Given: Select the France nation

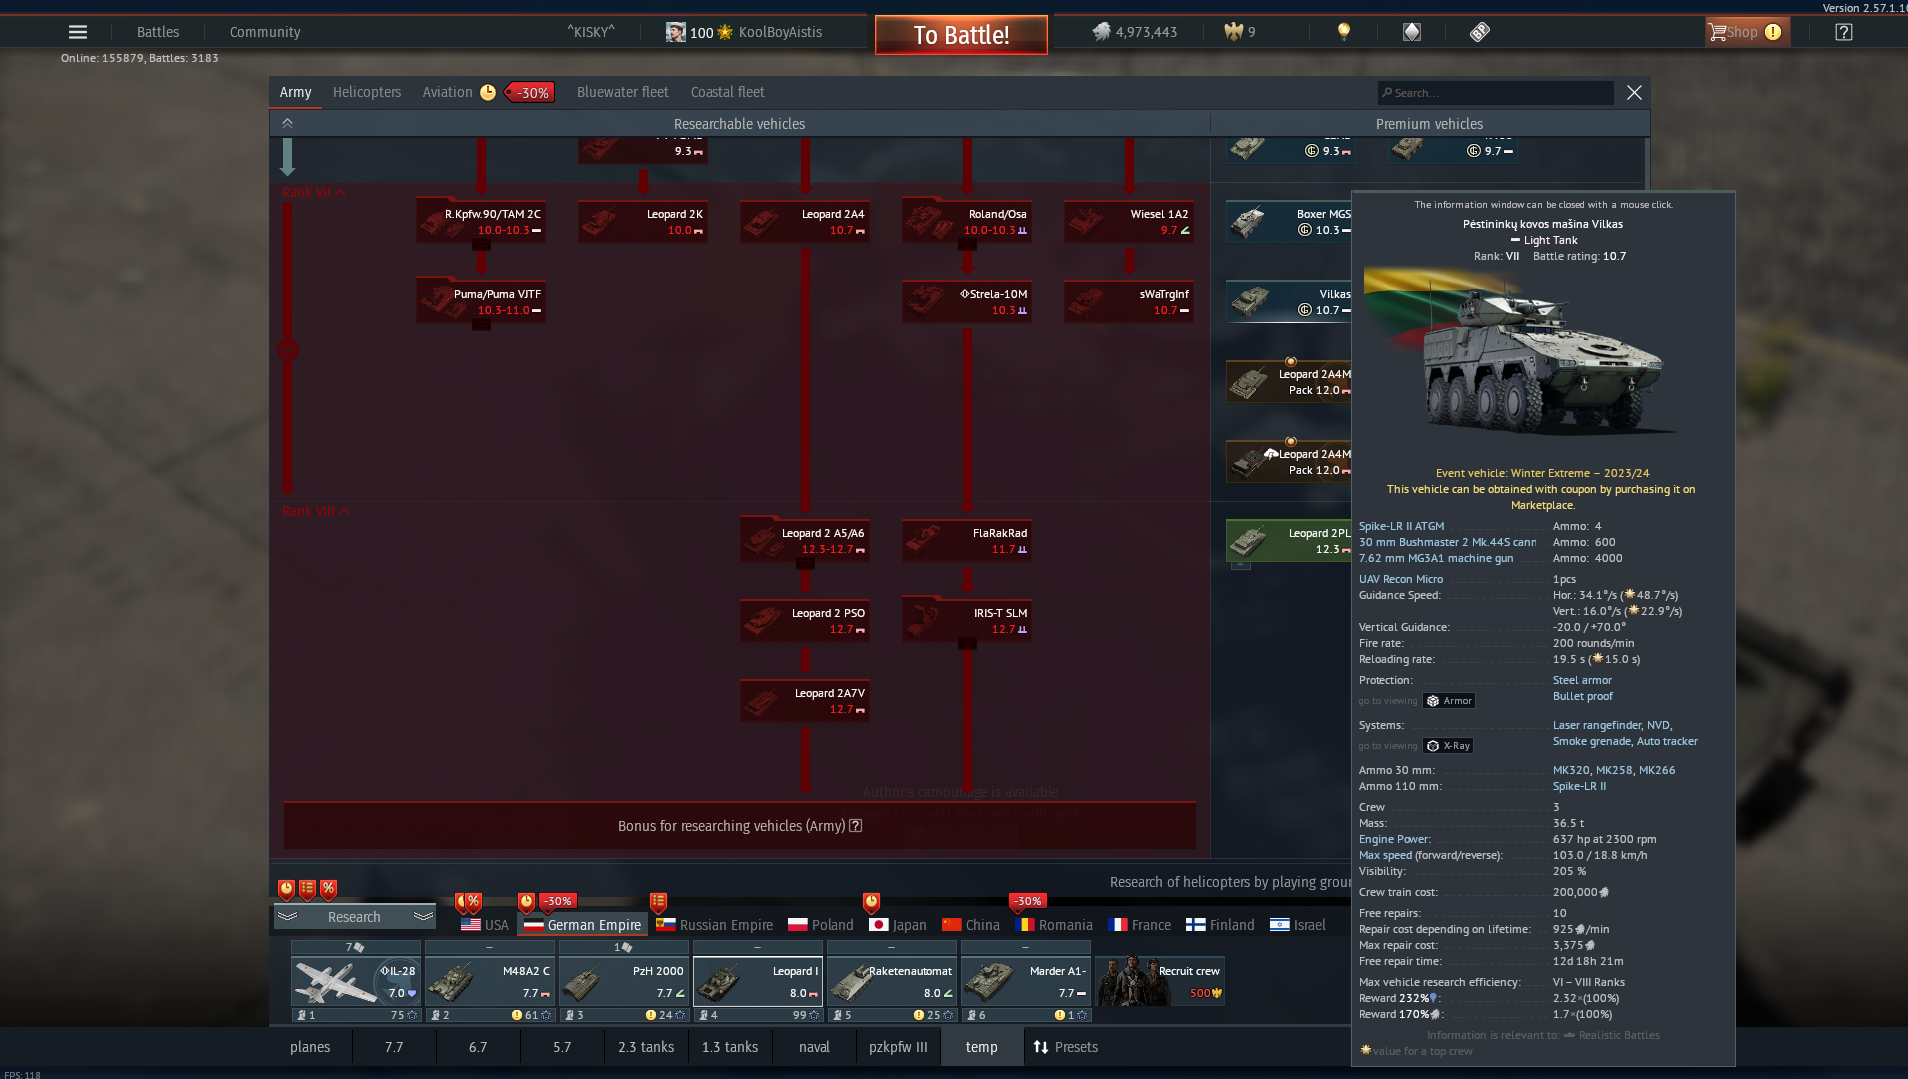Looking at the screenshot, I should pos(1139,925).
